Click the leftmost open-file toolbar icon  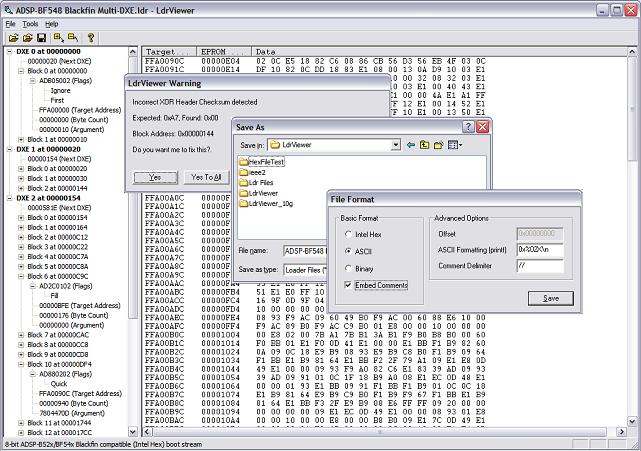[13, 38]
